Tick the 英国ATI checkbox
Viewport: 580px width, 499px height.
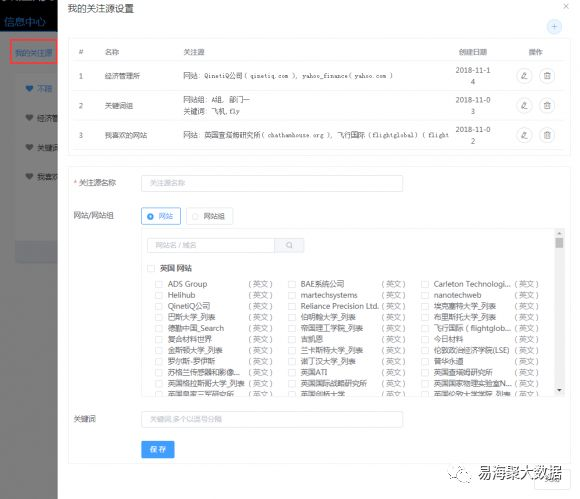click(292, 372)
